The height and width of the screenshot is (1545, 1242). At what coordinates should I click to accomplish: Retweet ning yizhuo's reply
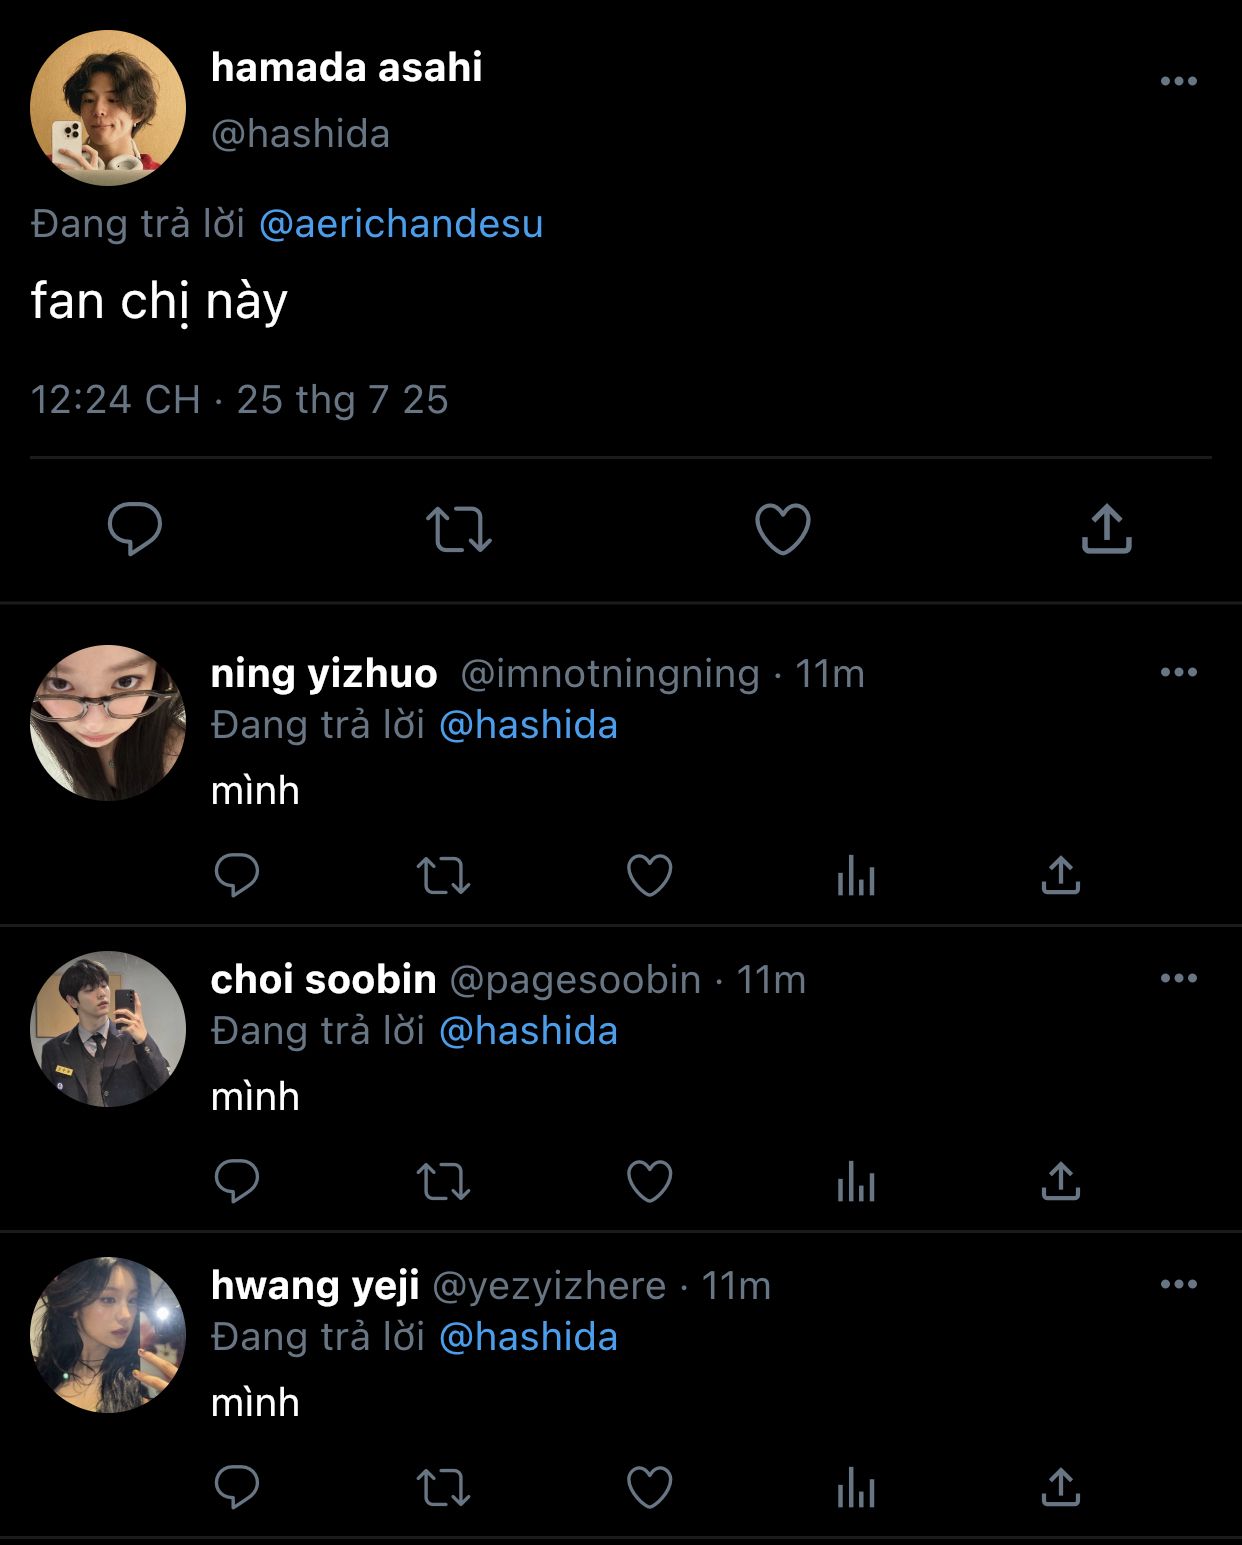pos(443,876)
